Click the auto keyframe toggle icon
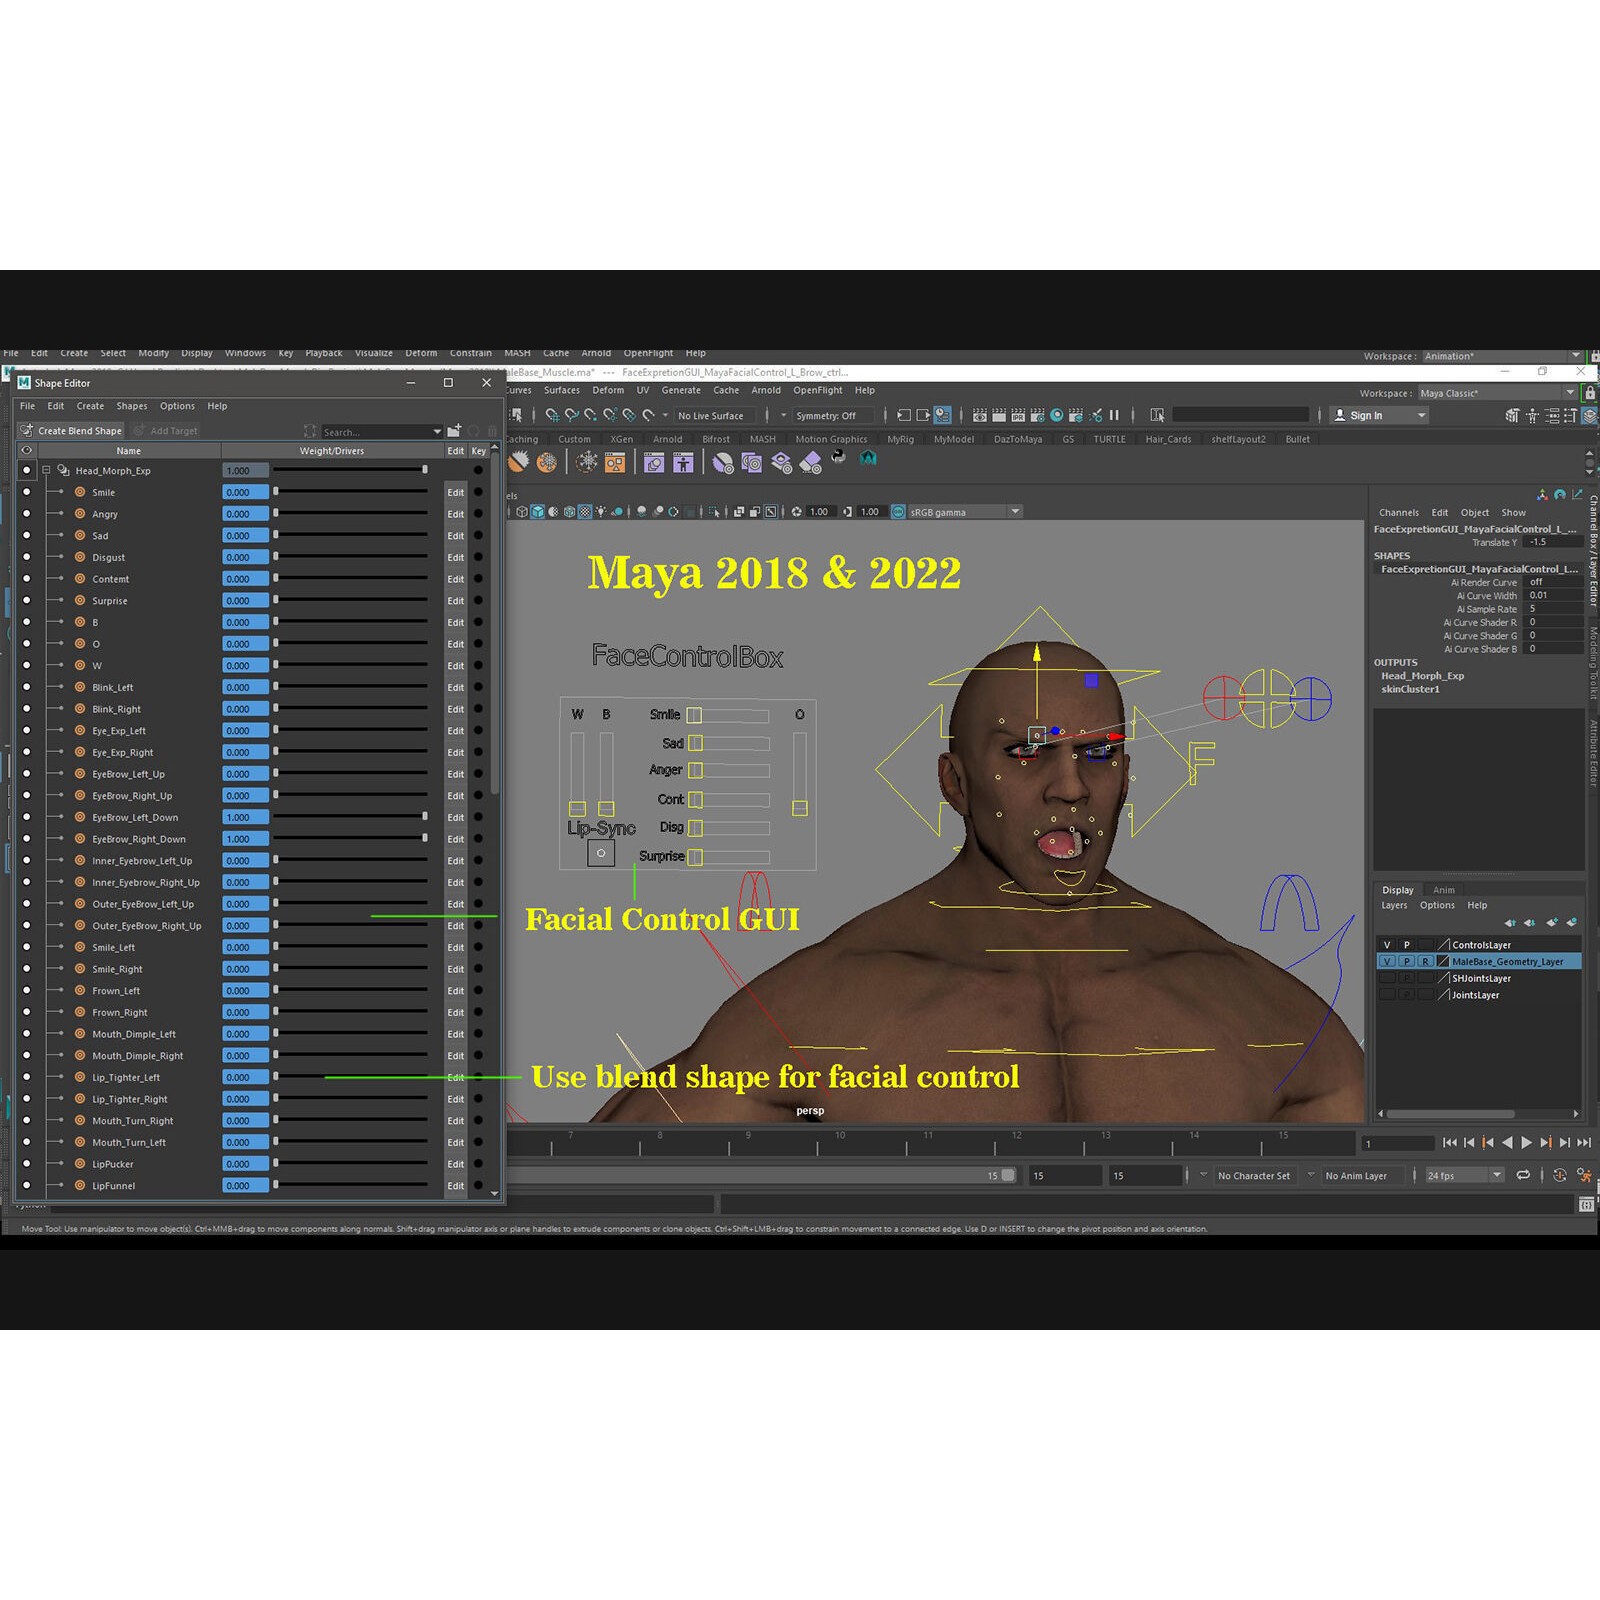The height and width of the screenshot is (1600, 1600). point(1560,1175)
